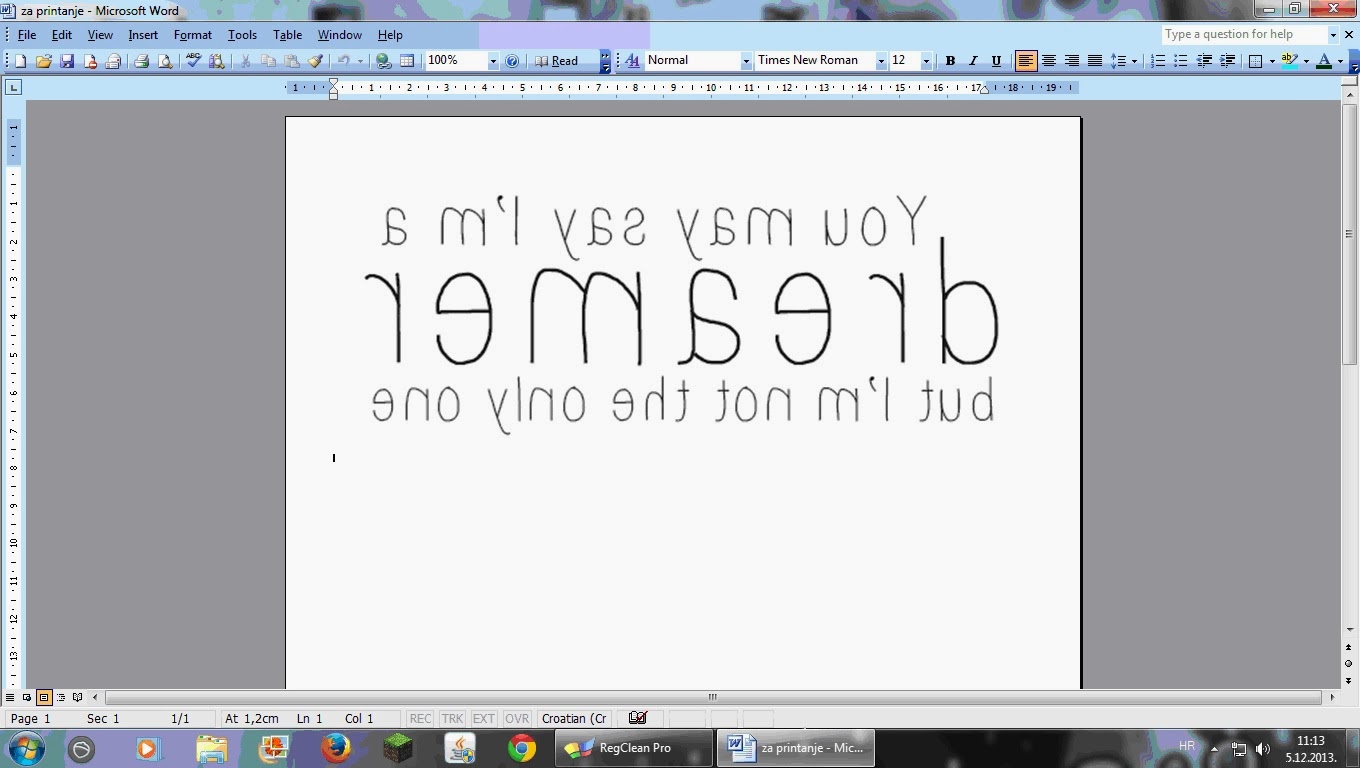
Task: Run Spelling and Grammar check
Action: click(193, 61)
